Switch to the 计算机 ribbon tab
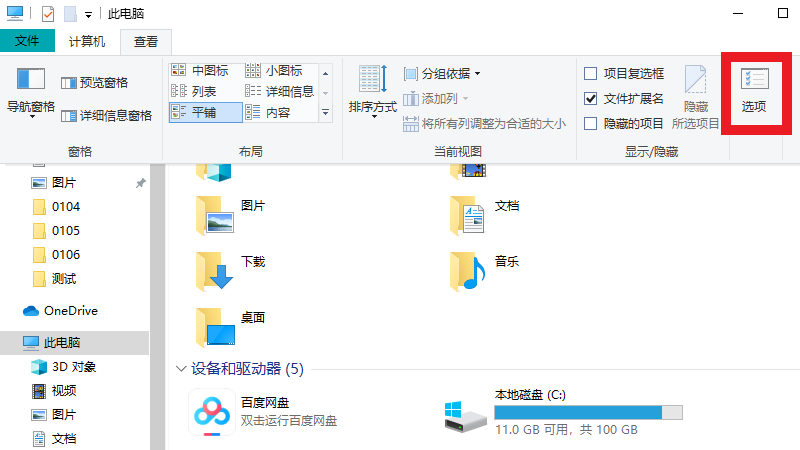The image size is (800, 450). pyautogui.click(x=87, y=41)
